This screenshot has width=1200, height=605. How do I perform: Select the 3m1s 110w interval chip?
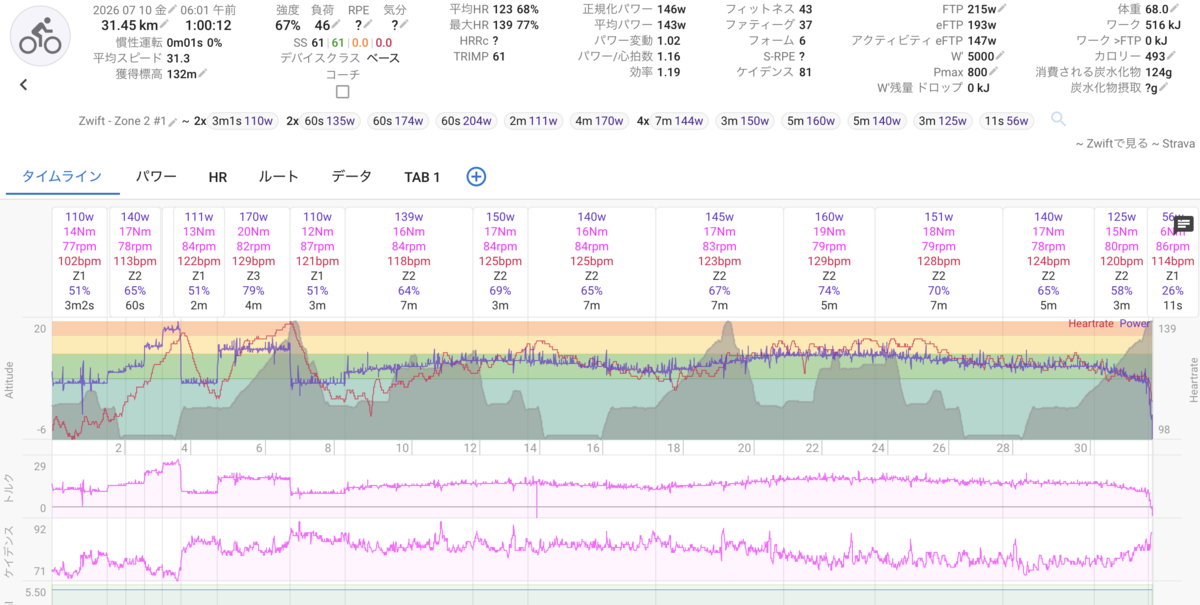tap(243, 121)
